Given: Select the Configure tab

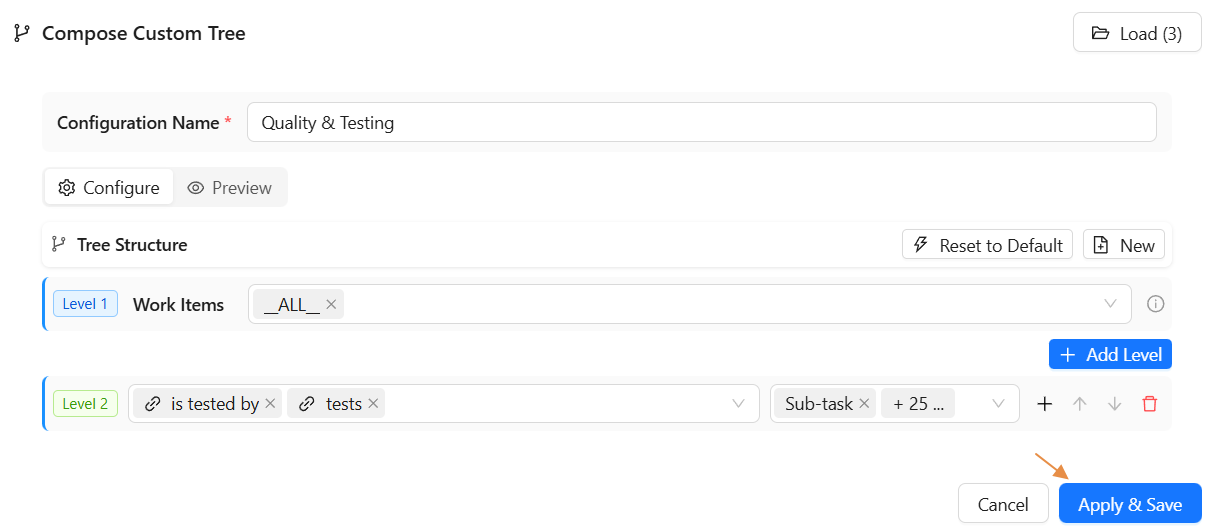Looking at the screenshot, I should click(x=109, y=188).
